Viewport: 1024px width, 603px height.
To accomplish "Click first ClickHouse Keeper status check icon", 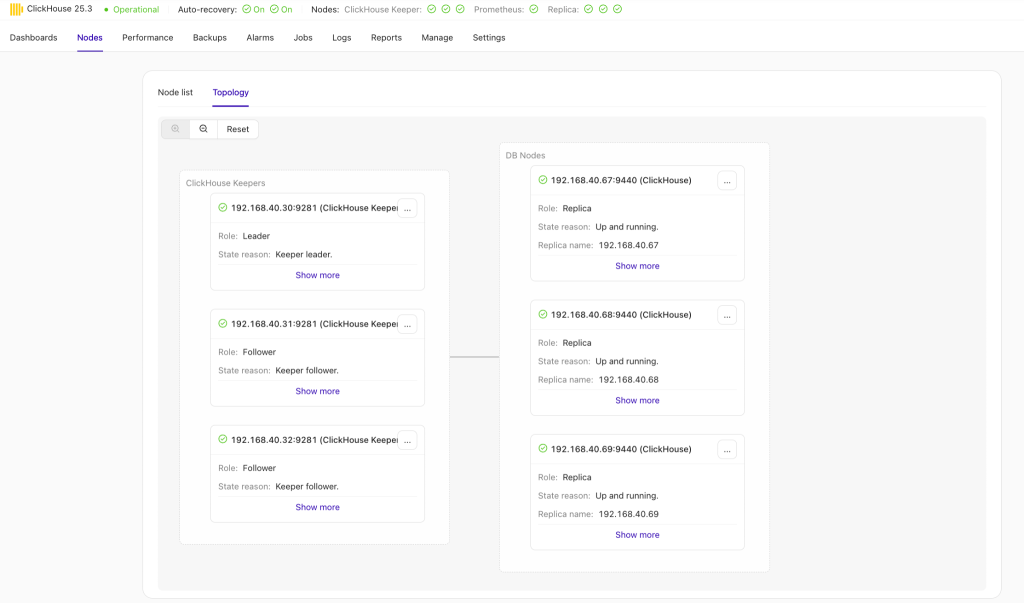I will tap(432, 9).
